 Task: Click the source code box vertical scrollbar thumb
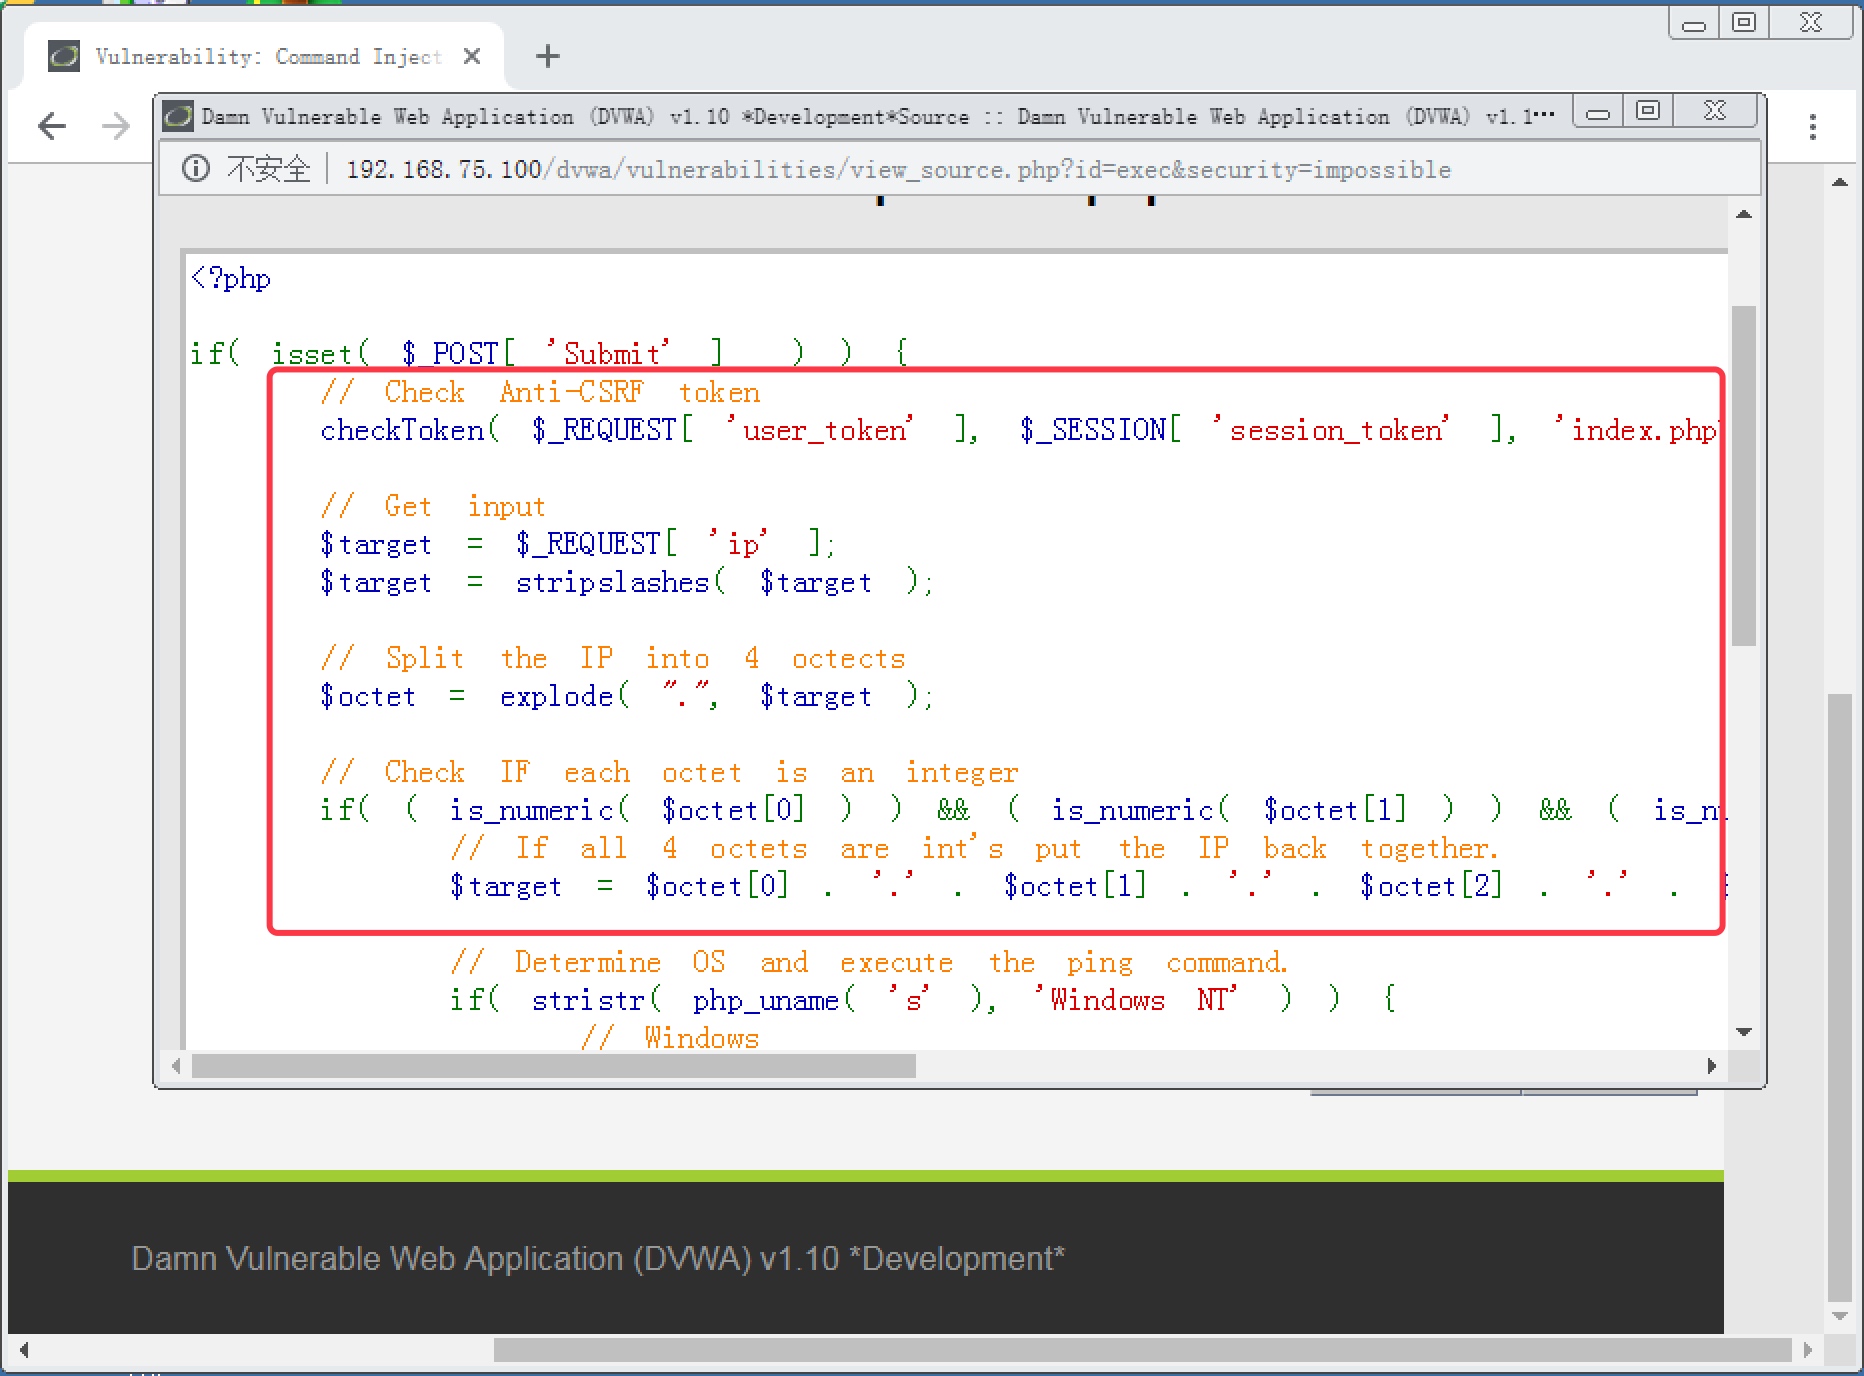point(1744,475)
